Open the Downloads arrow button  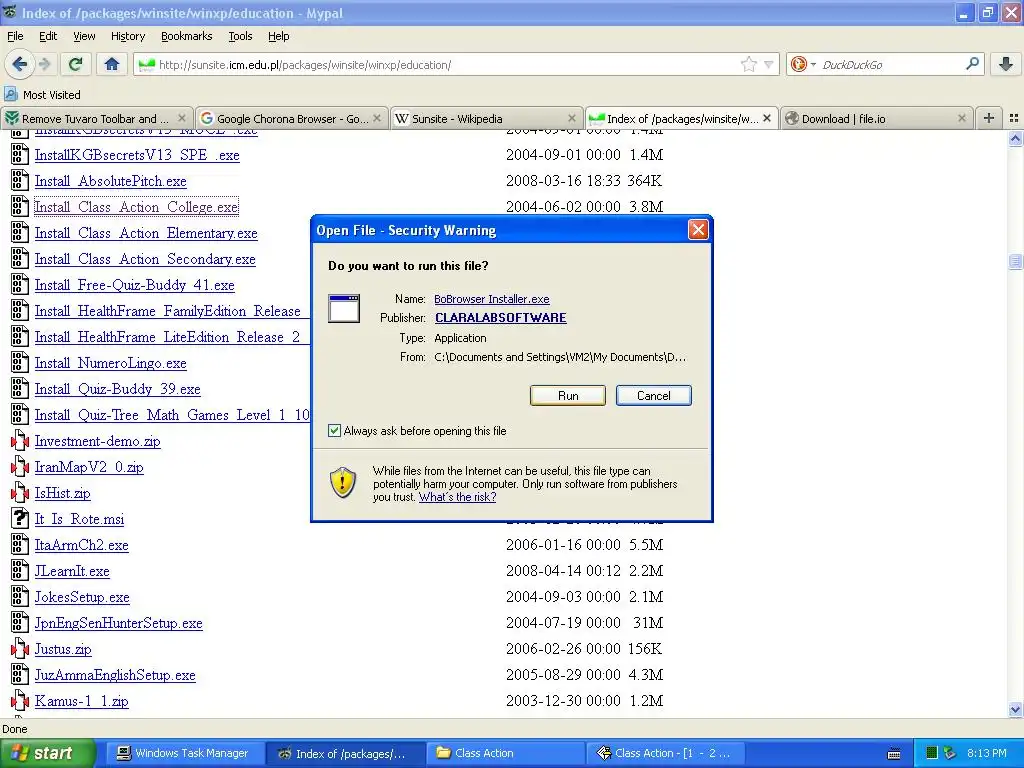coord(1006,64)
